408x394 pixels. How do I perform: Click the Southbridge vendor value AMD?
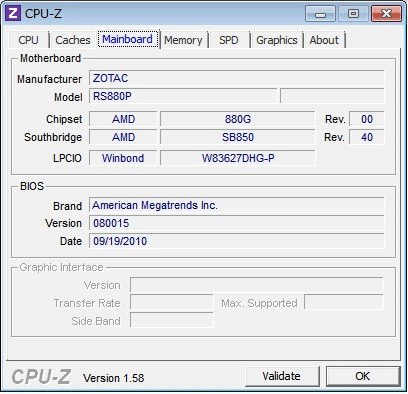pos(123,137)
